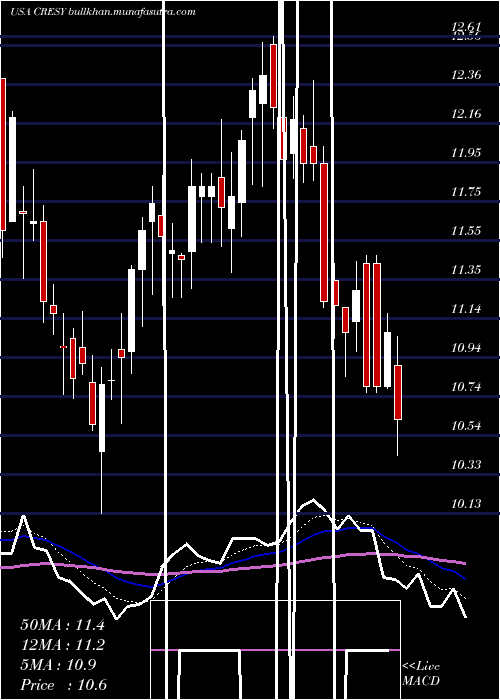Click the <<Live MACD label
Viewport: 500px width, 700px height.
(421, 673)
